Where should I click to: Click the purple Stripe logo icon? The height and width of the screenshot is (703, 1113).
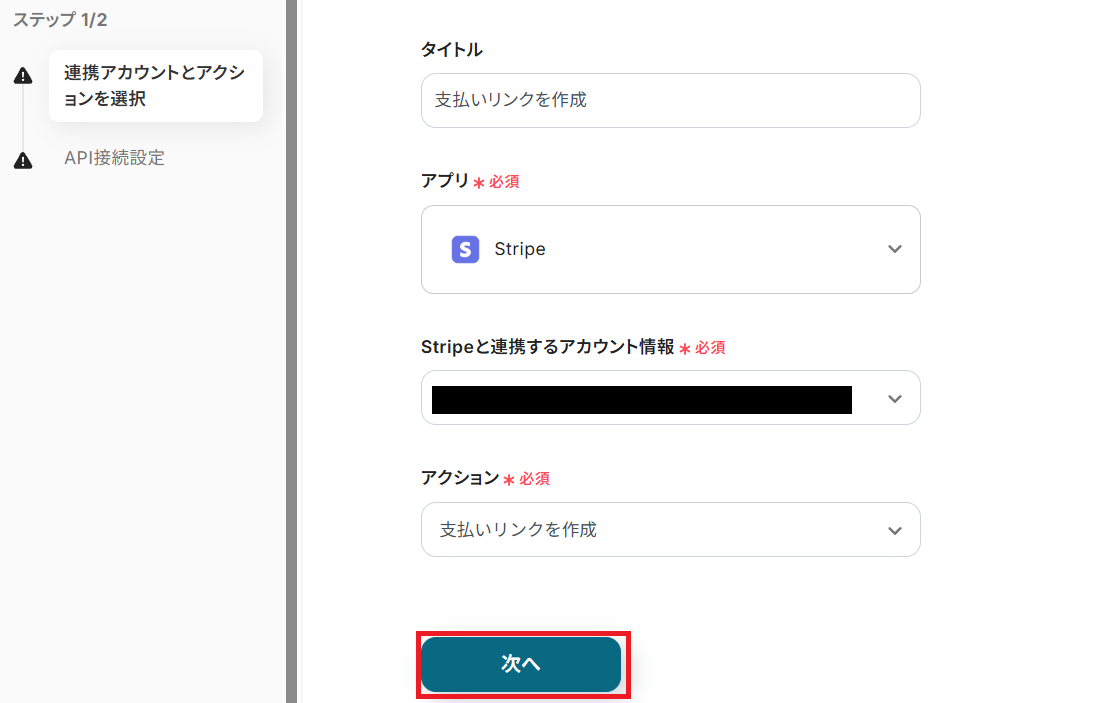tap(465, 249)
